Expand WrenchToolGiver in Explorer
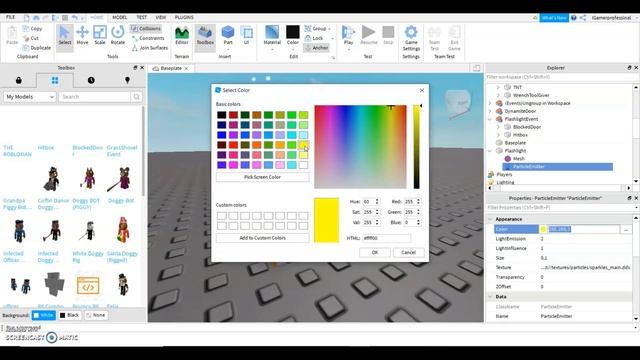 point(498,95)
